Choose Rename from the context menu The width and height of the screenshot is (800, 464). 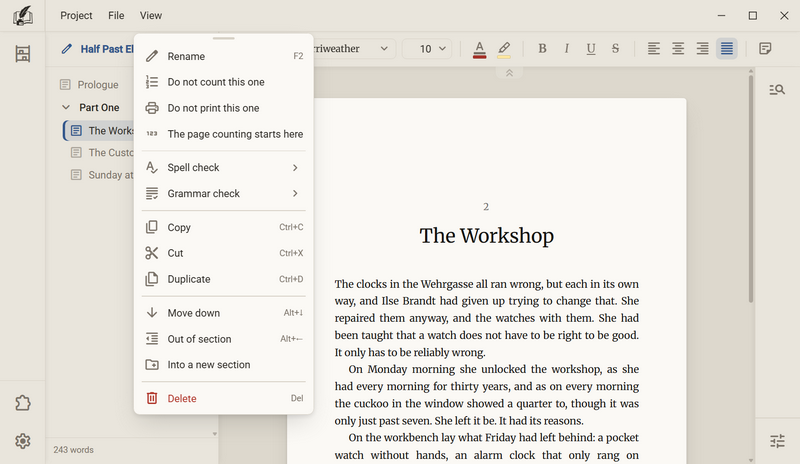click(x=223, y=56)
